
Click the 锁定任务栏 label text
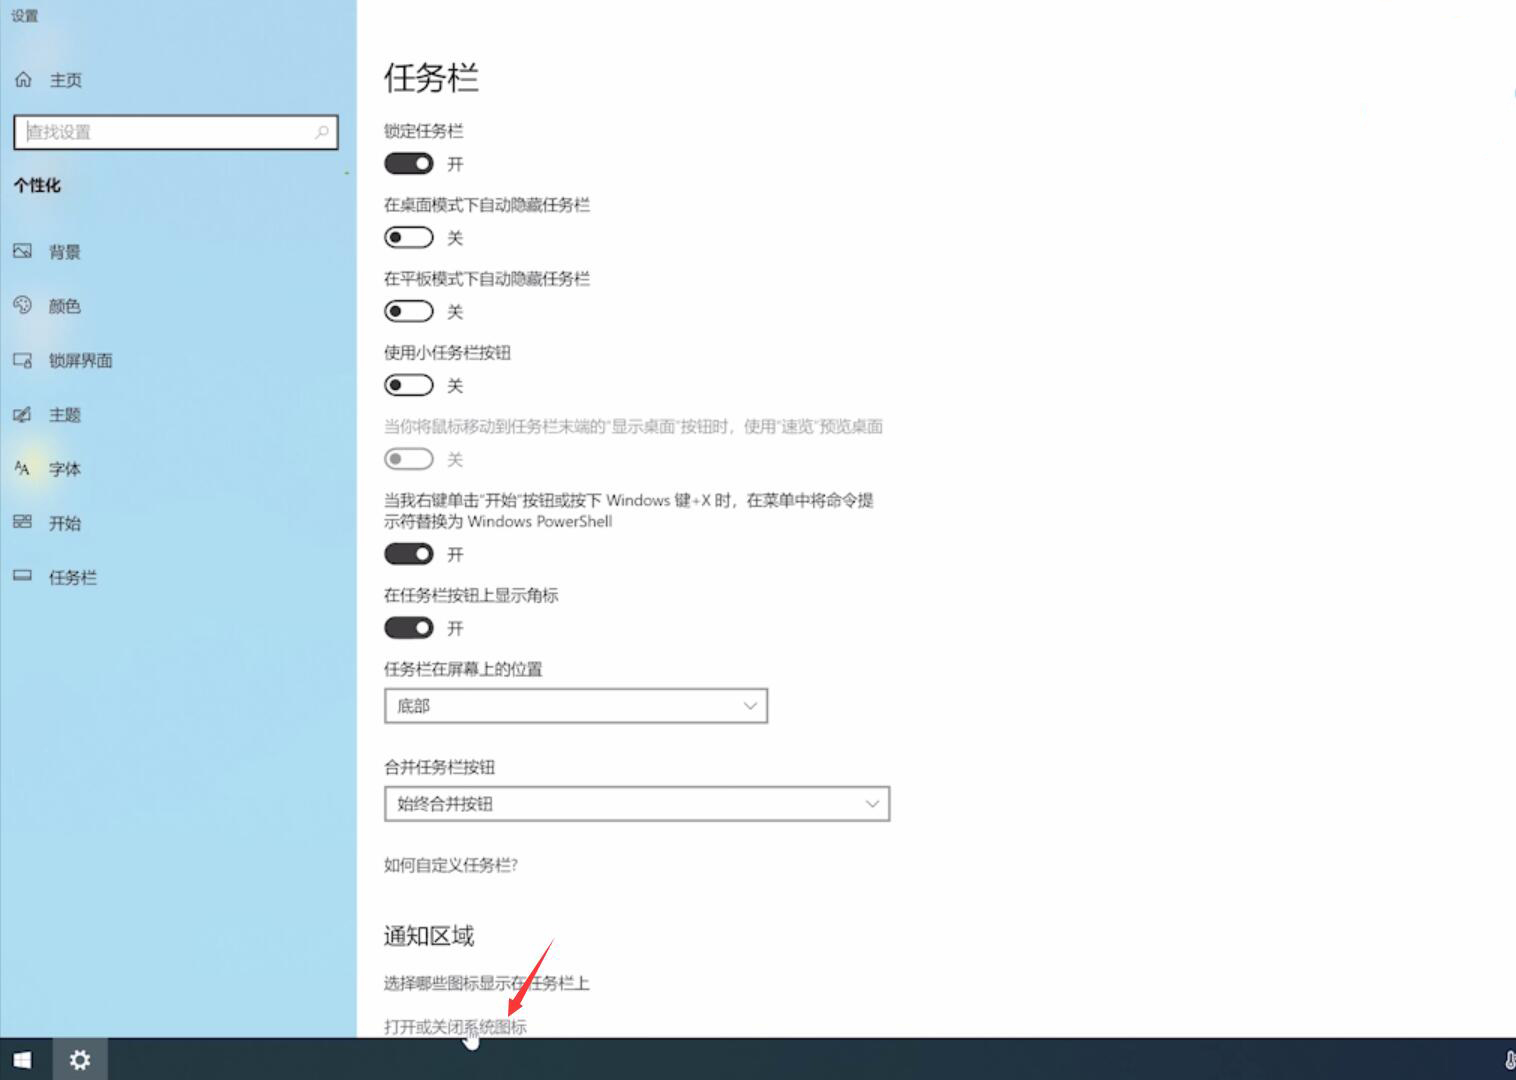424,131
